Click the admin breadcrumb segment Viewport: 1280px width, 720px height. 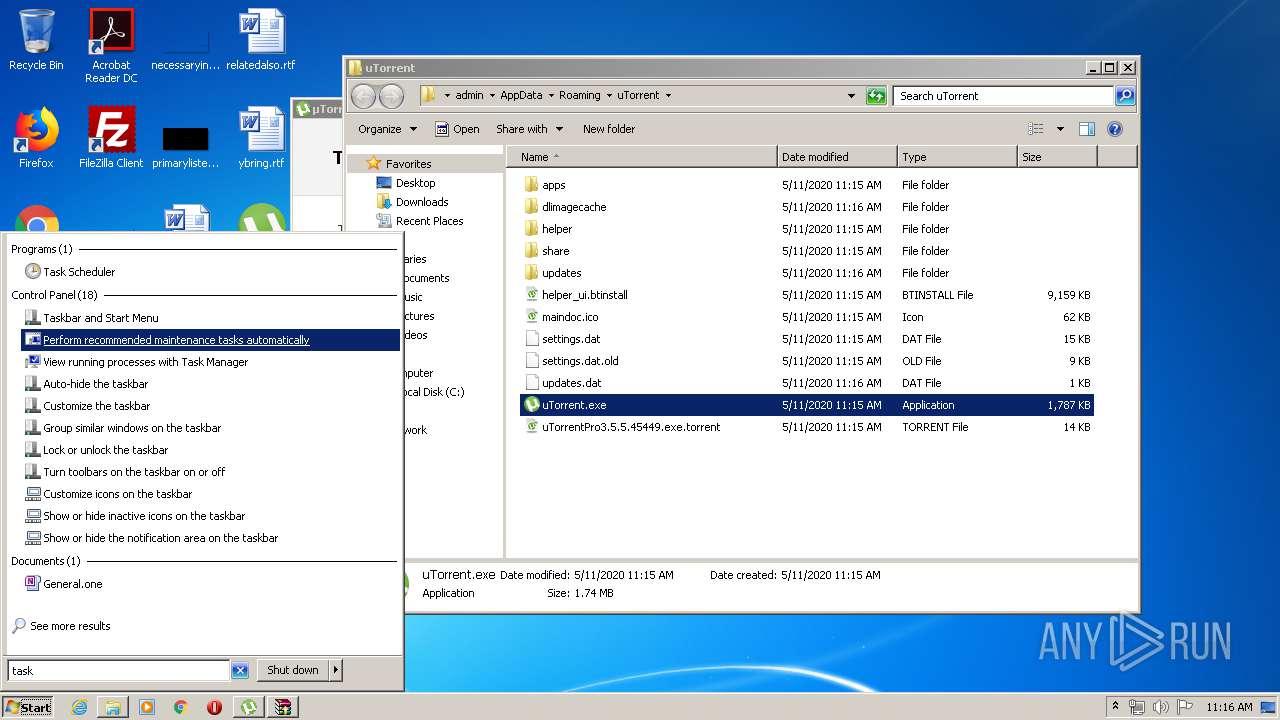(469, 96)
